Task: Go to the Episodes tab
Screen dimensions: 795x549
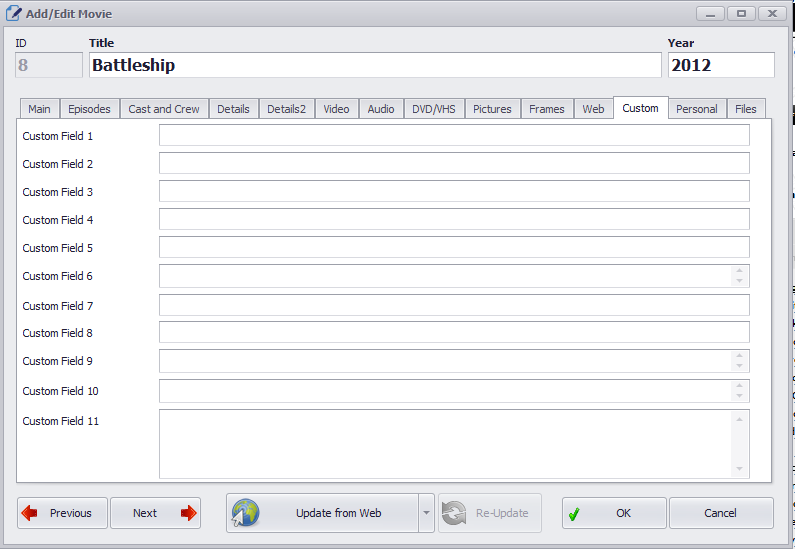Action: (x=89, y=109)
